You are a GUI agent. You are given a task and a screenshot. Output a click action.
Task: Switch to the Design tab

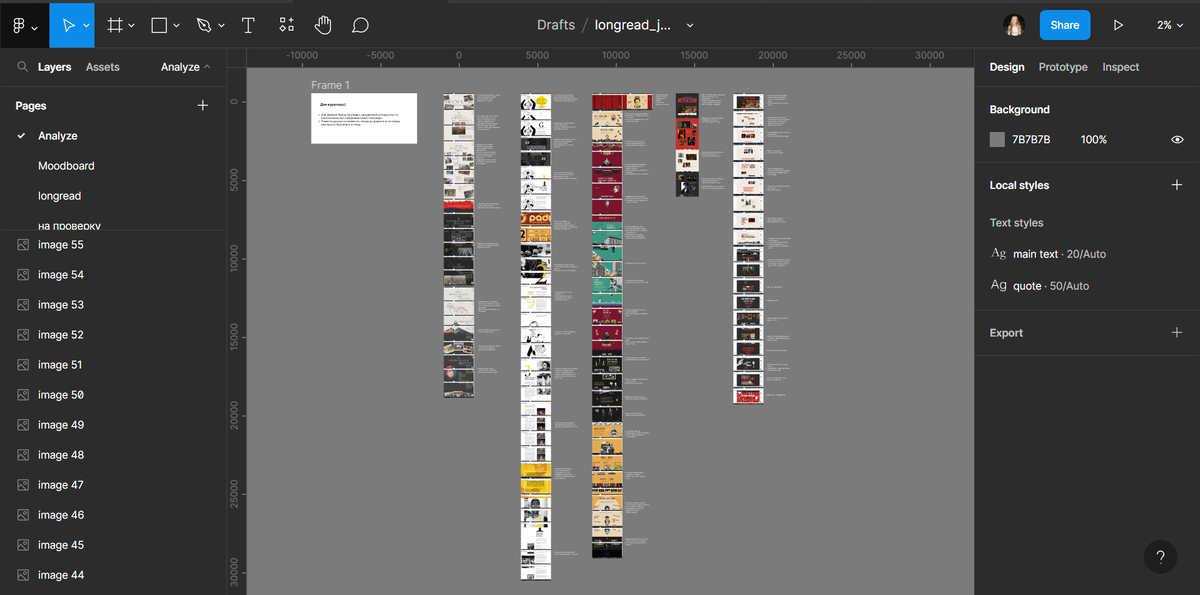point(1007,67)
